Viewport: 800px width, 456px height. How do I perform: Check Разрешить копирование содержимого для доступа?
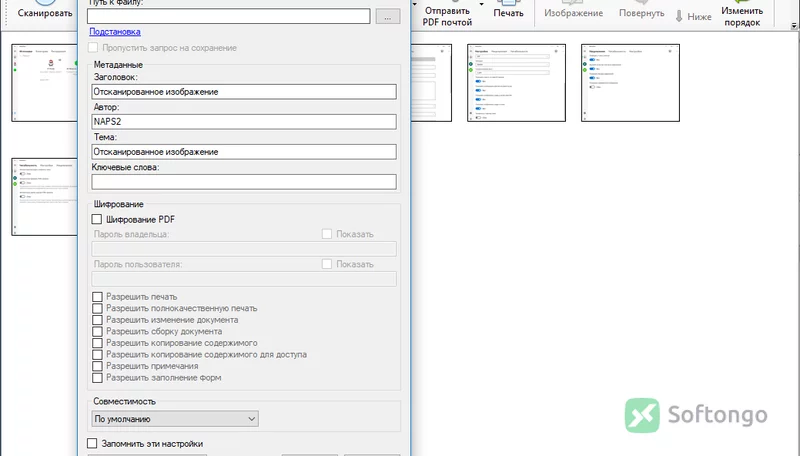click(97, 355)
